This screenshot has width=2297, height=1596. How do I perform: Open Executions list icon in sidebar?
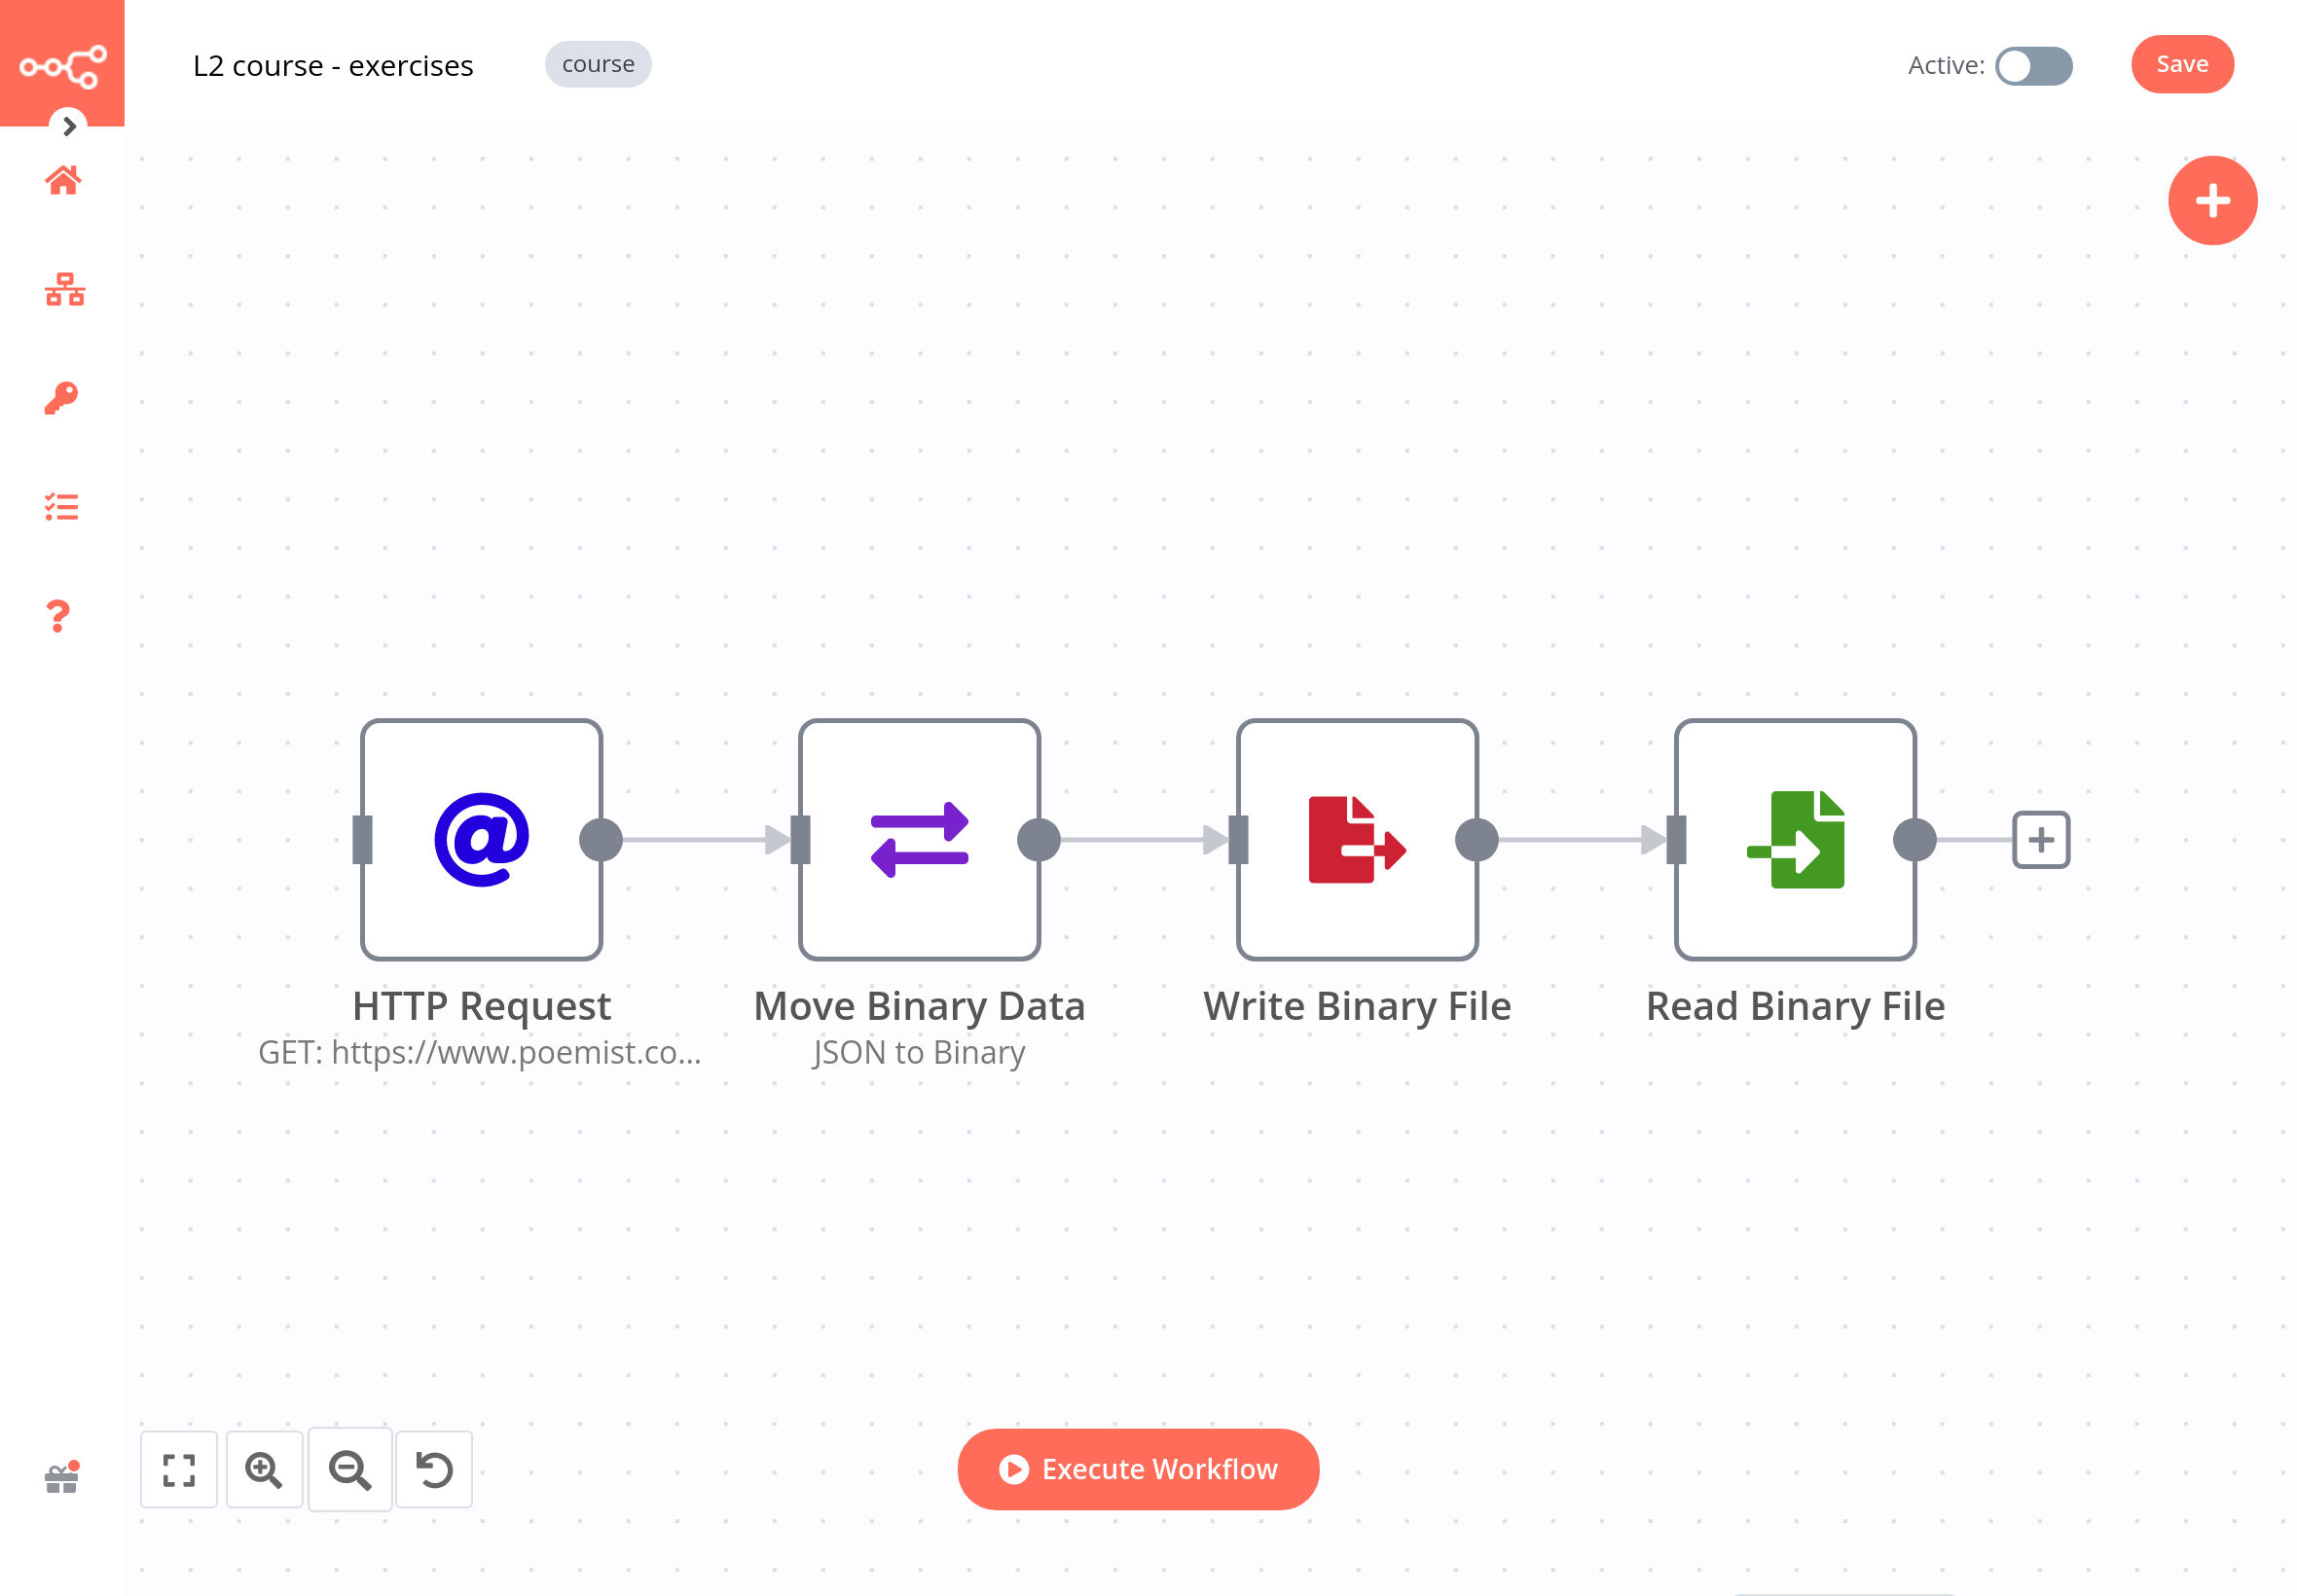(x=61, y=507)
